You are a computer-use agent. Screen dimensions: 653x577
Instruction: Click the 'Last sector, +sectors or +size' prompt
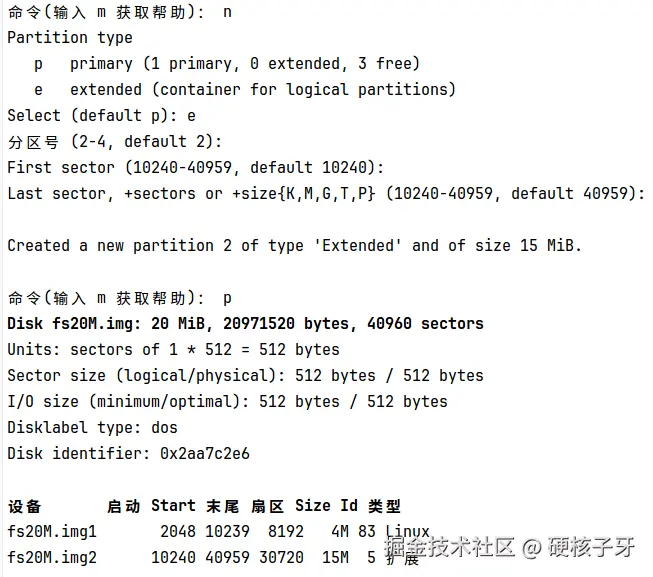(x=326, y=193)
